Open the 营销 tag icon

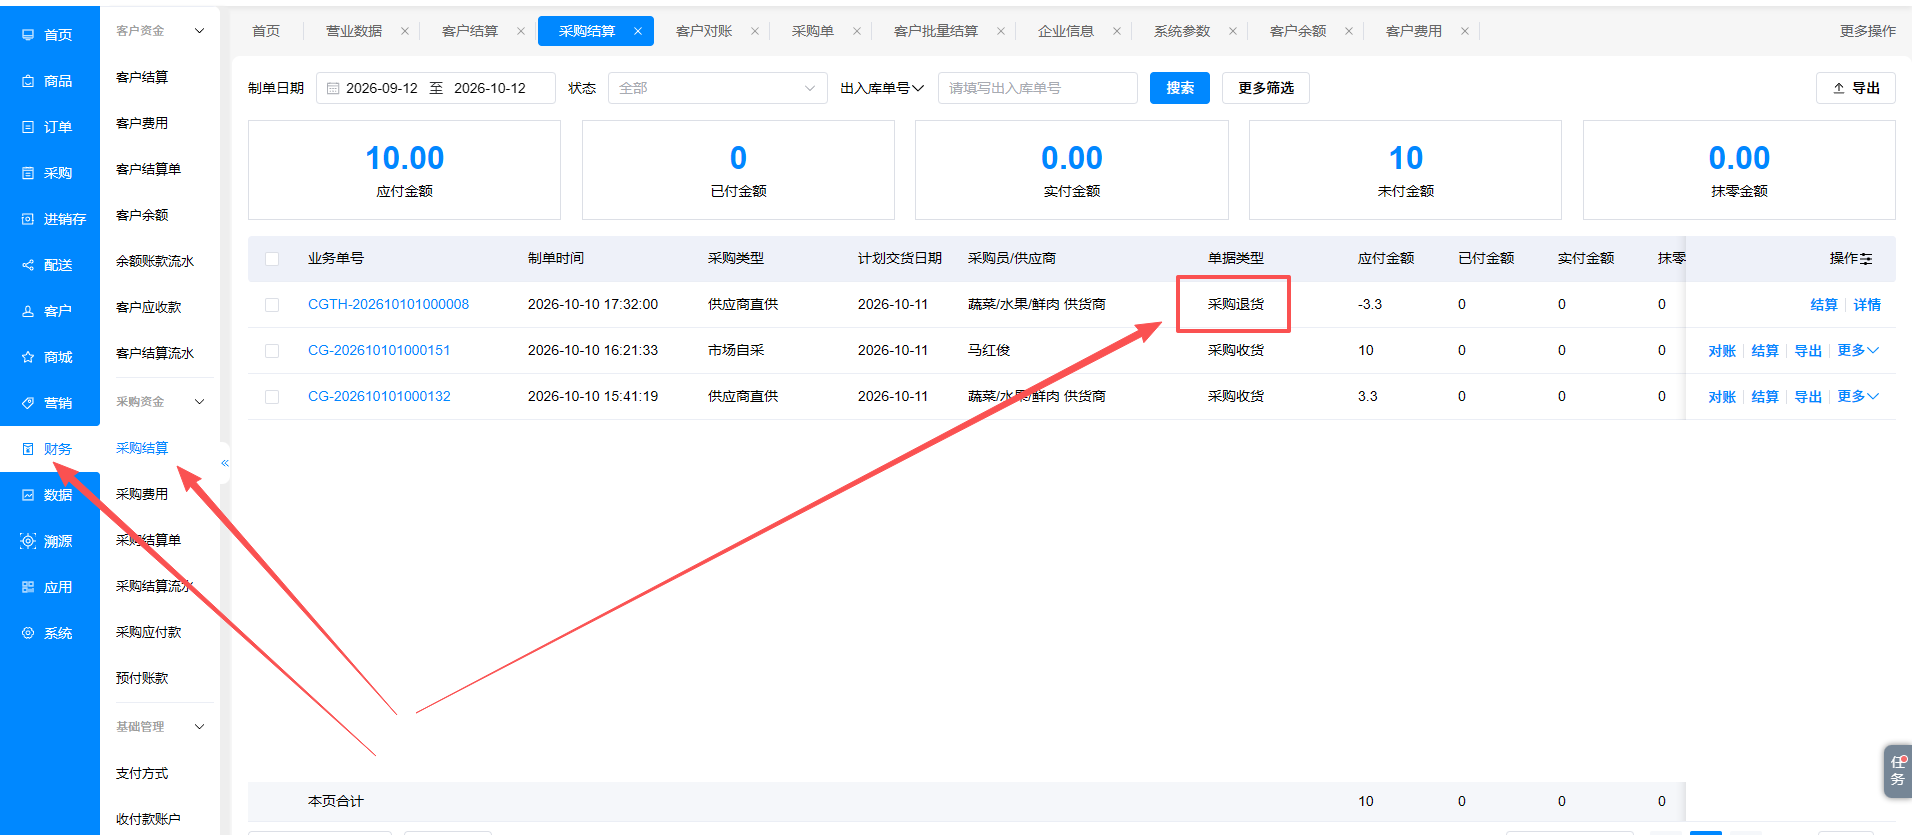[28, 403]
